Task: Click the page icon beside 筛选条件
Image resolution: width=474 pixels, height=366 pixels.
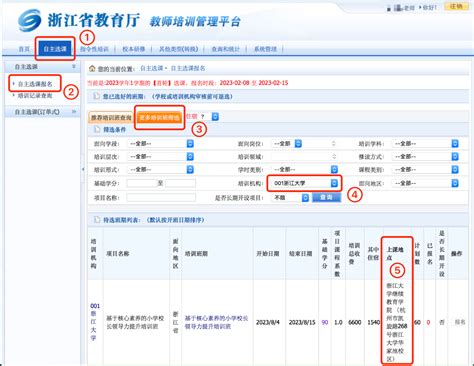Action: (x=97, y=129)
